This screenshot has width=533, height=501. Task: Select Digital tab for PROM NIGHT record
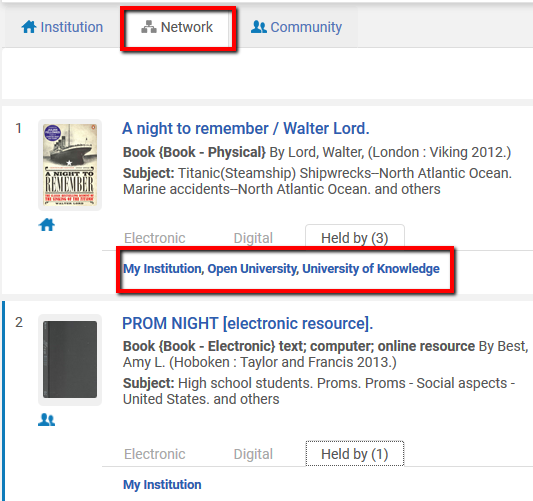[x=253, y=454]
